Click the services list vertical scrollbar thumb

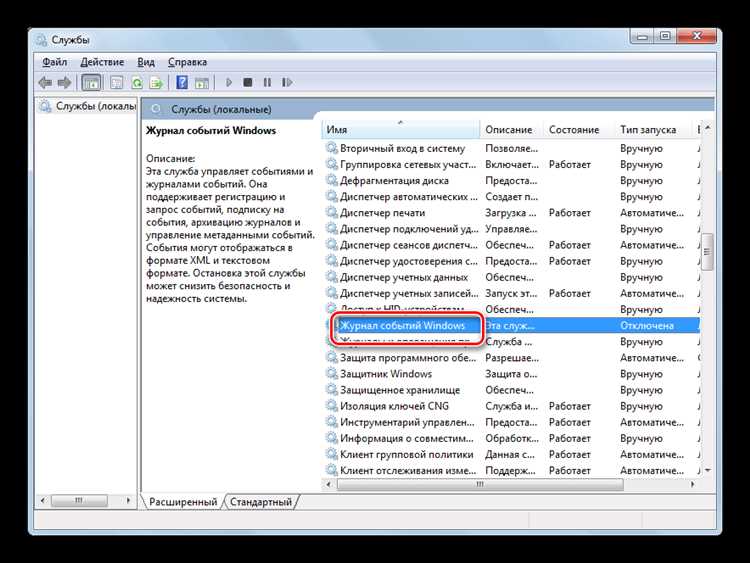coord(707,252)
